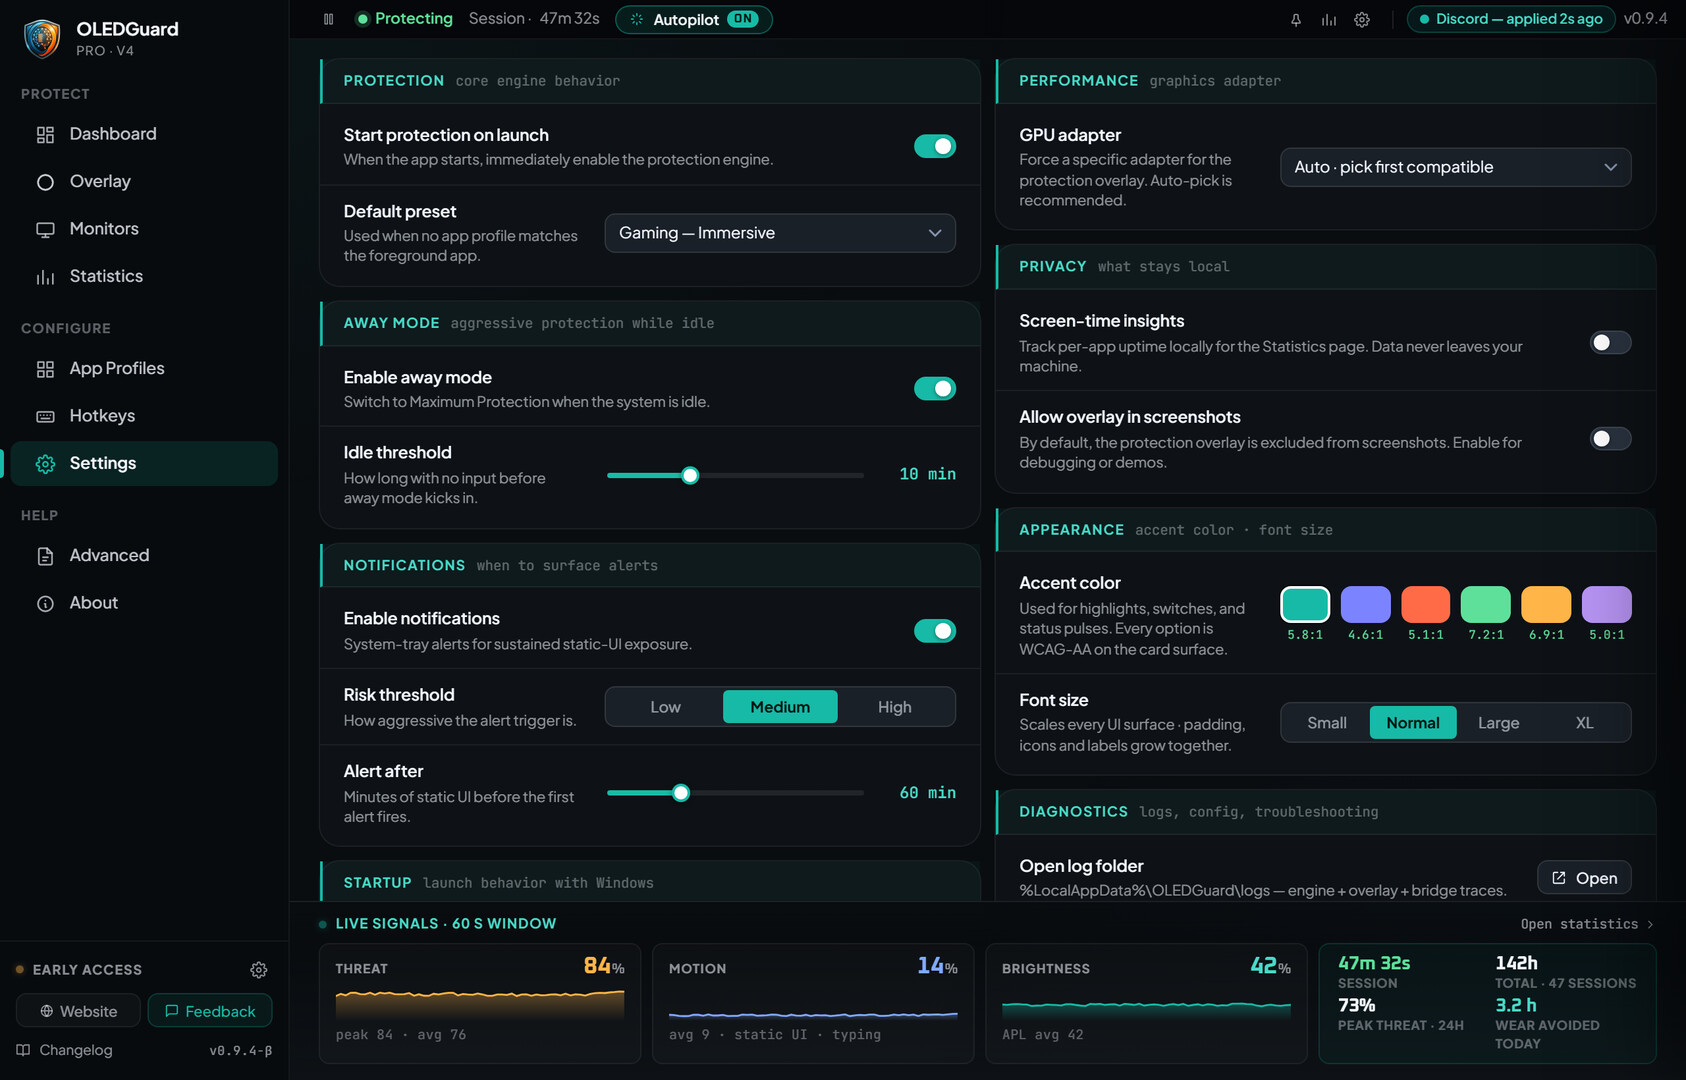
Task: Click the Hotkeys keyboard icon
Action: click(x=45, y=417)
